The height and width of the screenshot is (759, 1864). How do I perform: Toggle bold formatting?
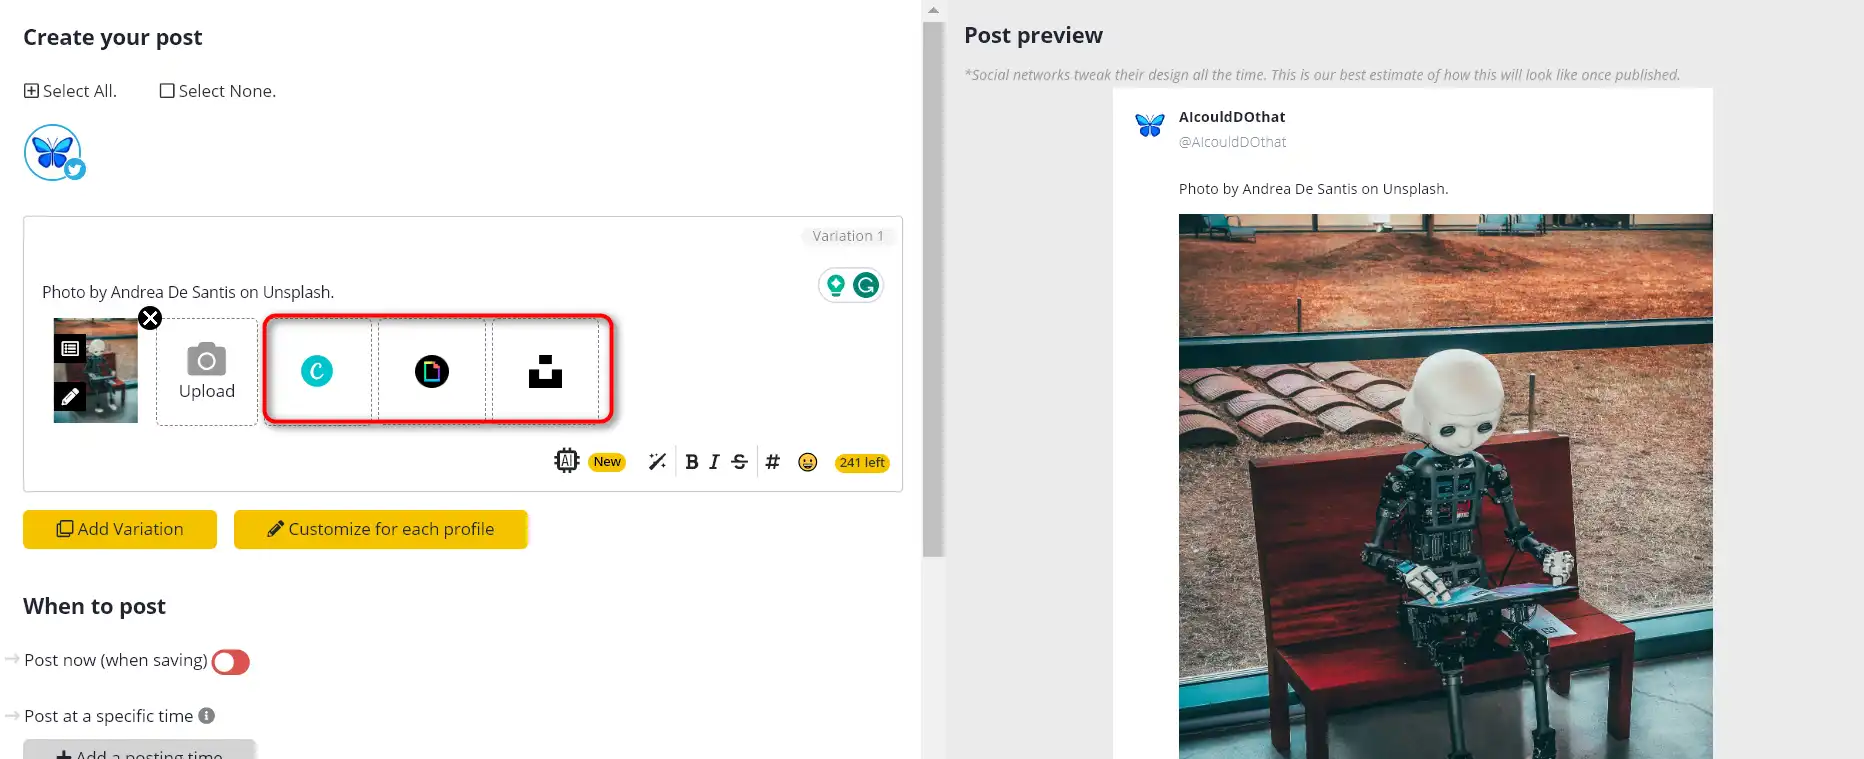point(691,462)
